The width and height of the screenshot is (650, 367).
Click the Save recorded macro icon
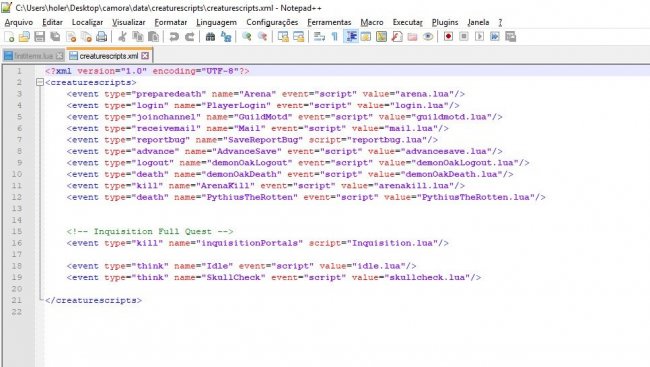511,37
